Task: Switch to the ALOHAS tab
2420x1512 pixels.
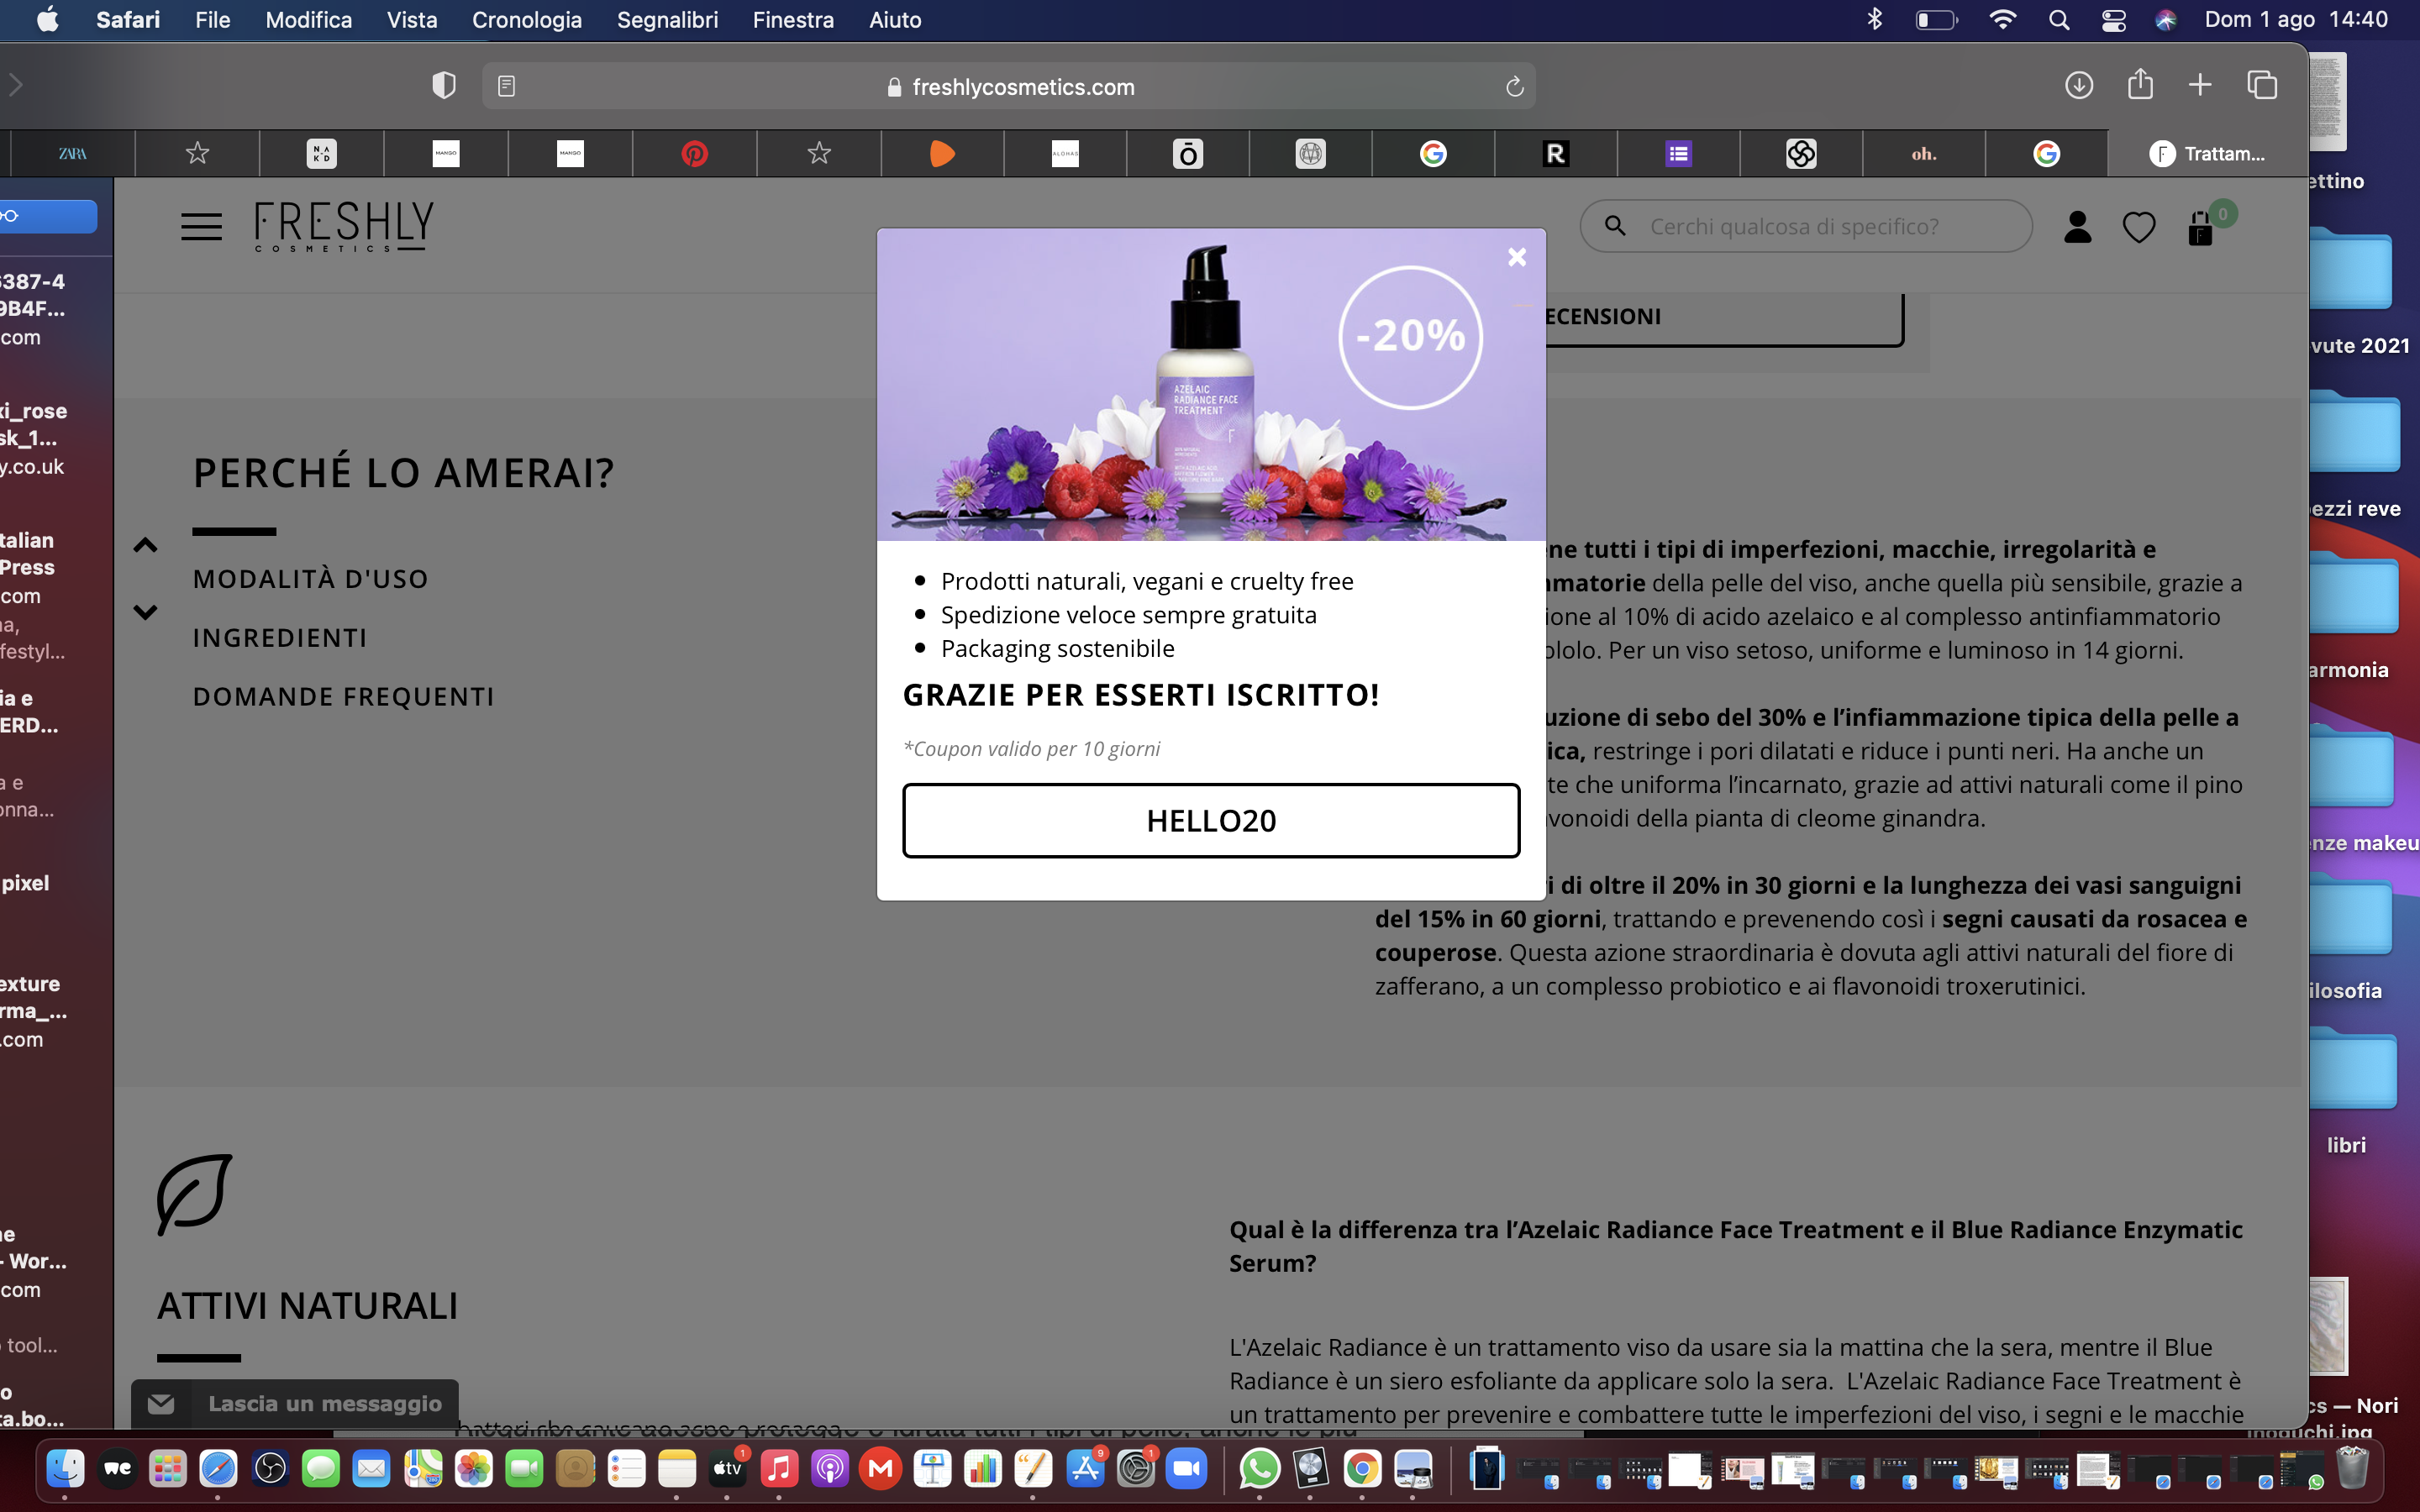Action: (x=1065, y=154)
